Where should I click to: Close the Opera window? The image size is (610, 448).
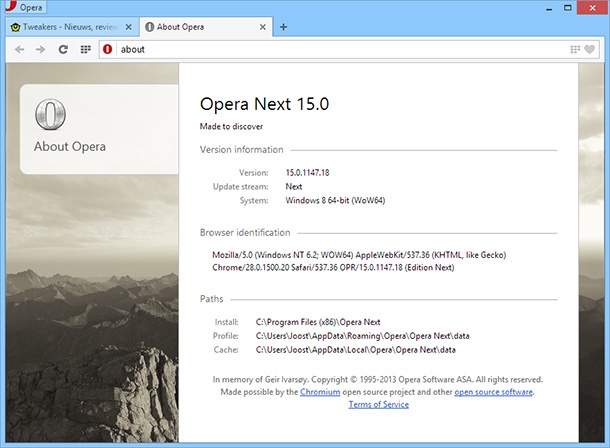592,8
